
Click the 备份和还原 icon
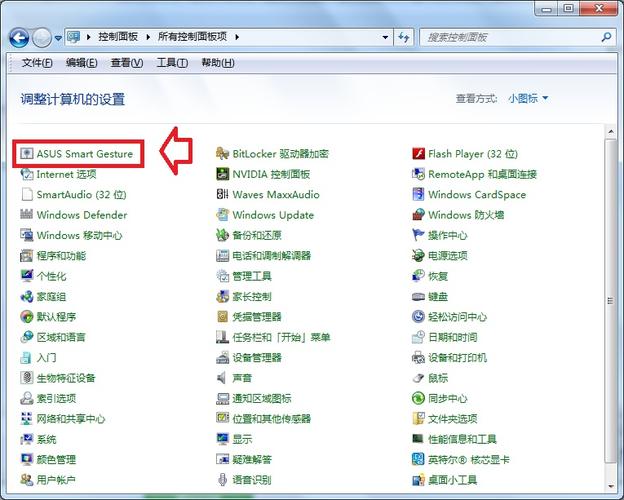point(222,235)
